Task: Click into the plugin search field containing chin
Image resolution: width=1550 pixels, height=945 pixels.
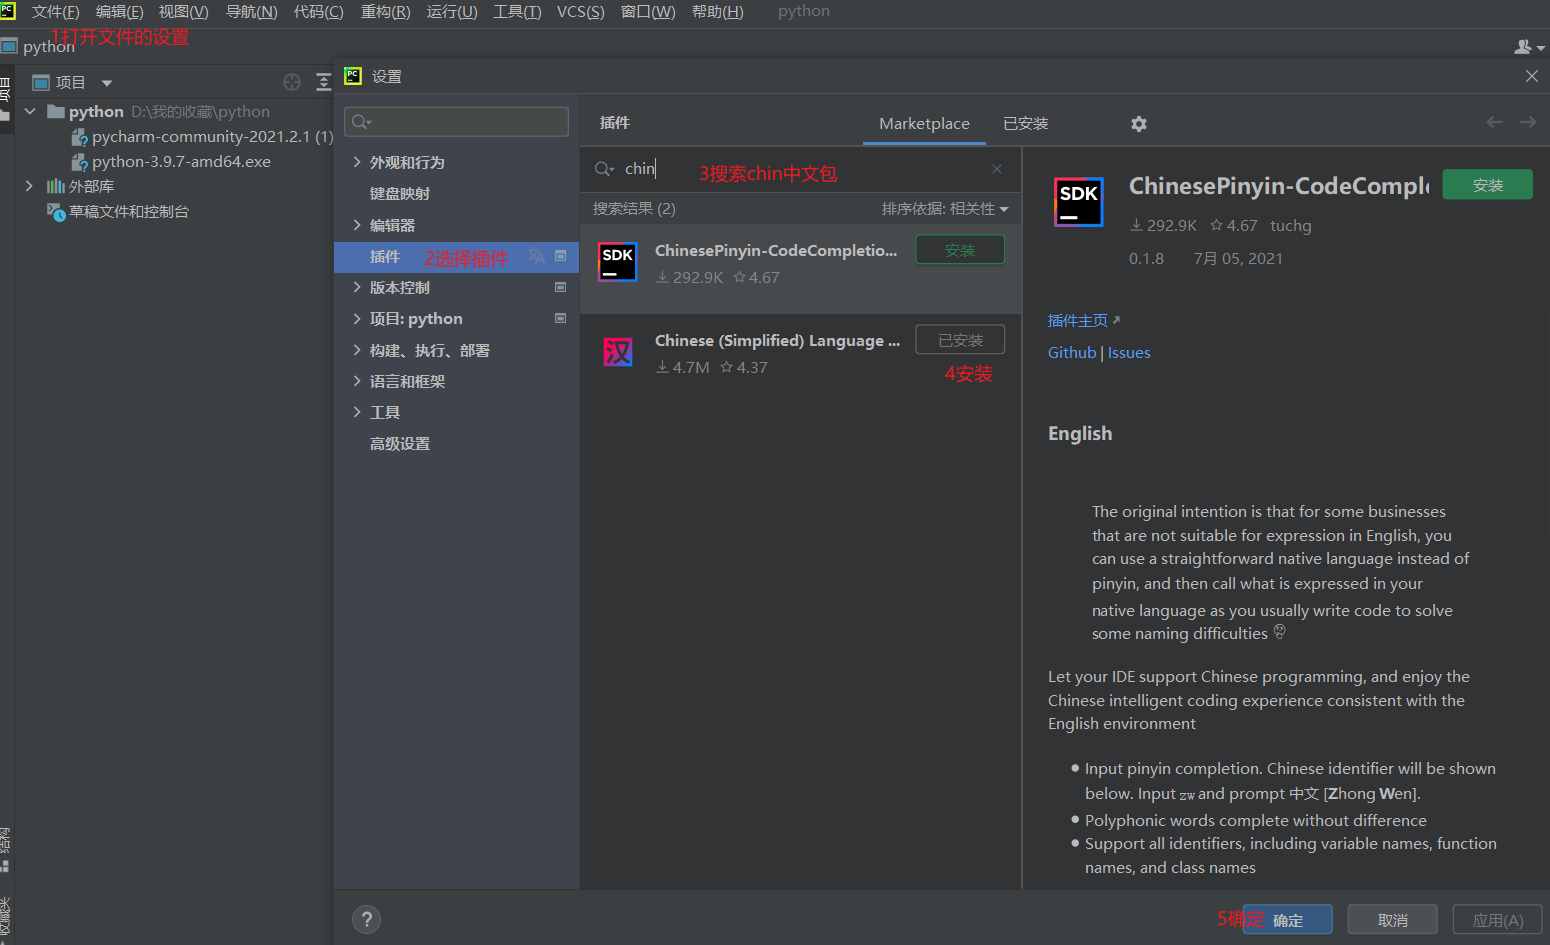Action: 800,169
